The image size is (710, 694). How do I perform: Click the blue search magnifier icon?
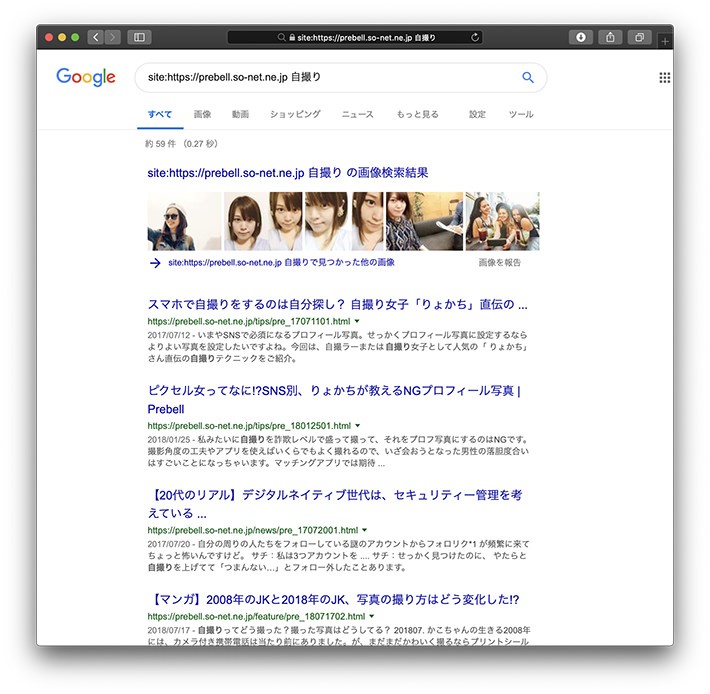pos(528,77)
